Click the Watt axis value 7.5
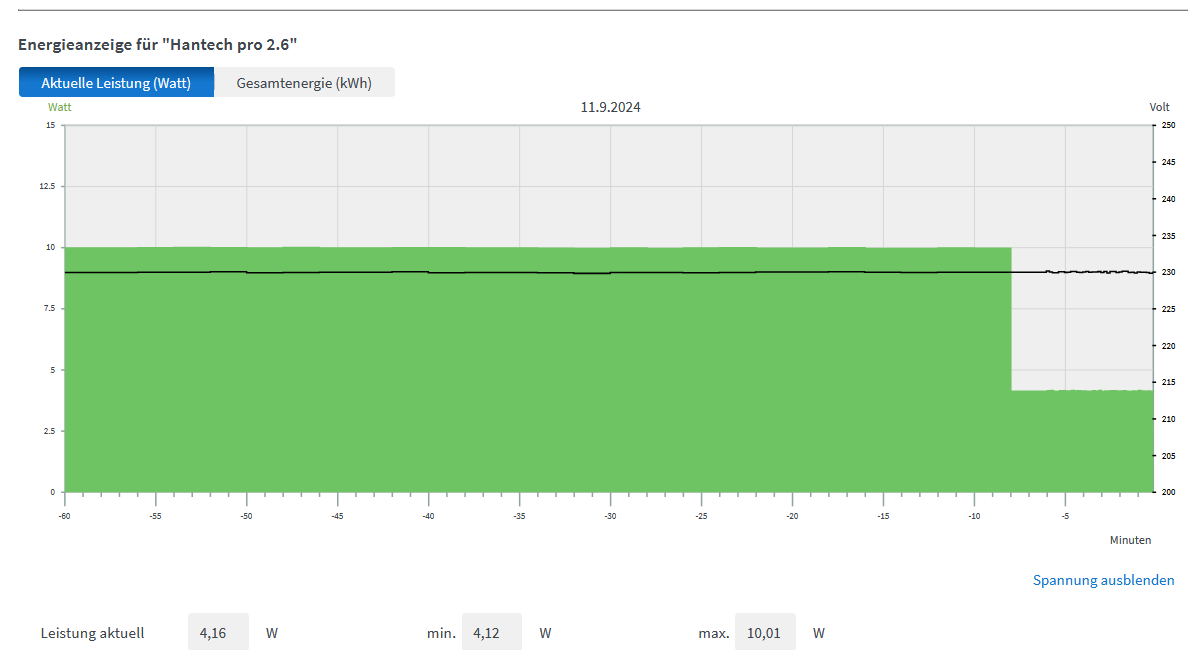The image size is (1188, 650). [49, 308]
